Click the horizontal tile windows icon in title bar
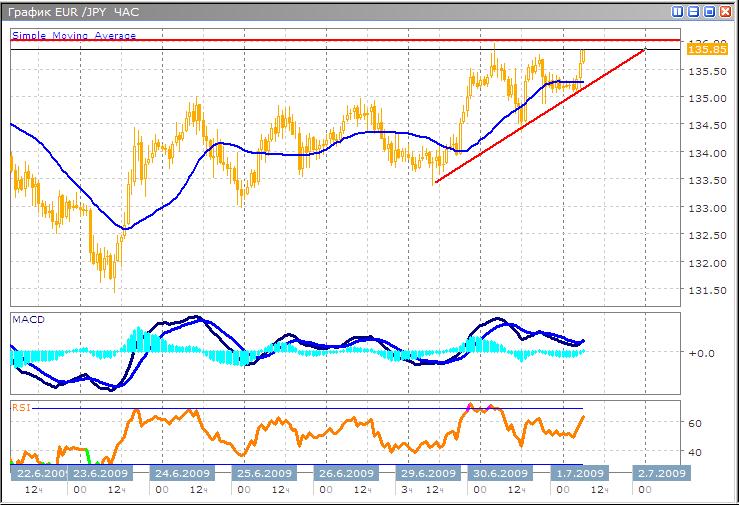 point(693,12)
